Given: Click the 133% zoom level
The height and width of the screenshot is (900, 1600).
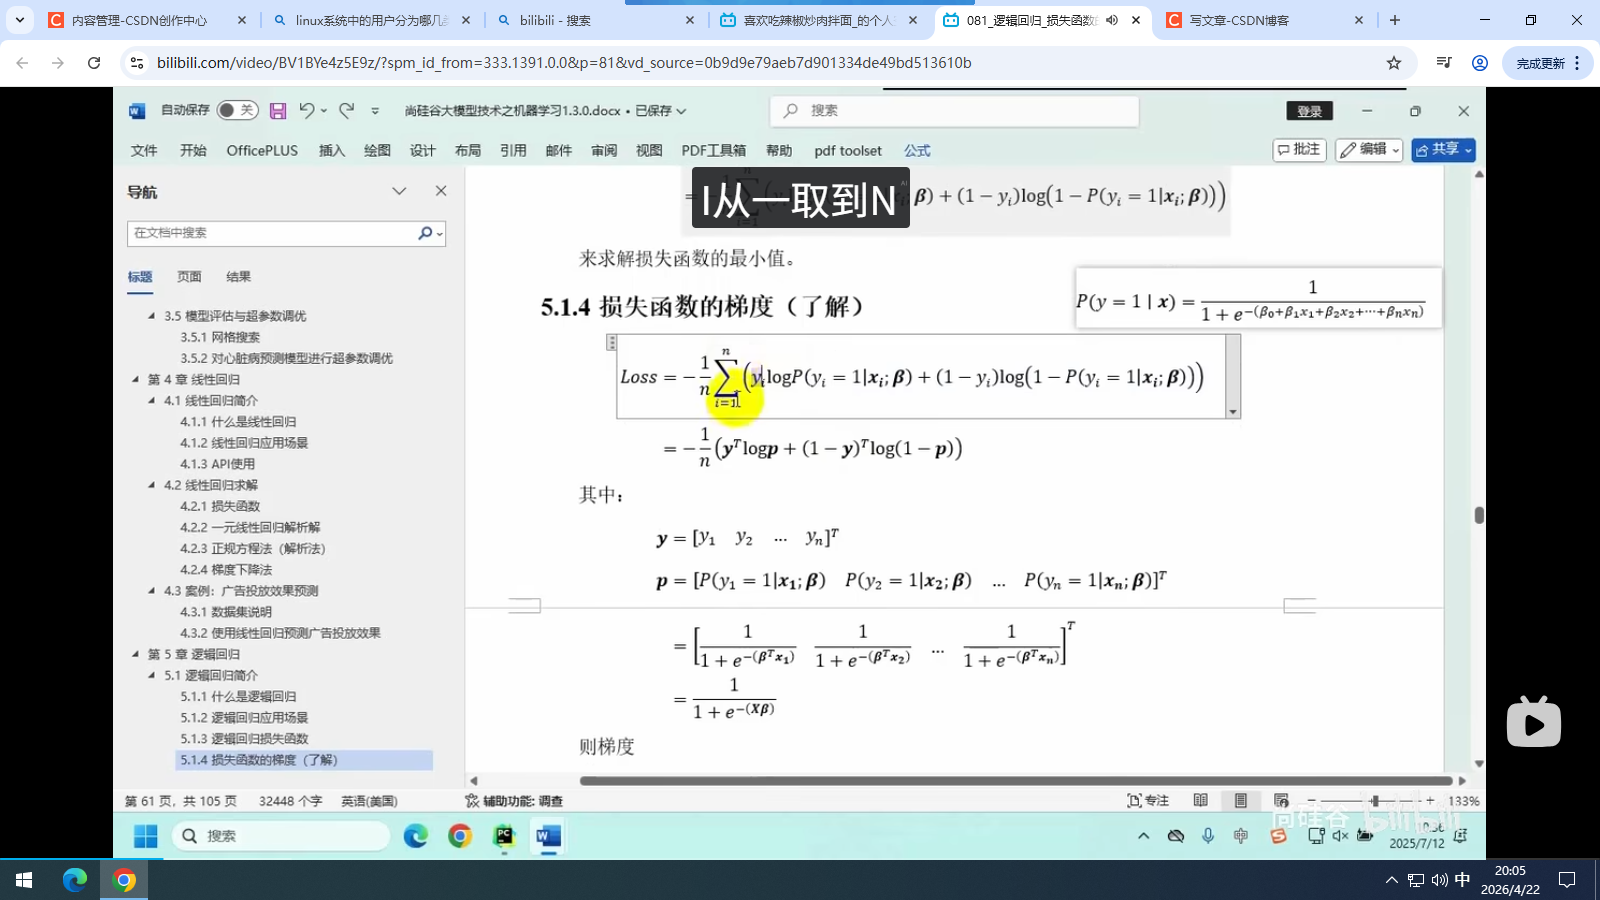Looking at the screenshot, I should [x=1463, y=801].
